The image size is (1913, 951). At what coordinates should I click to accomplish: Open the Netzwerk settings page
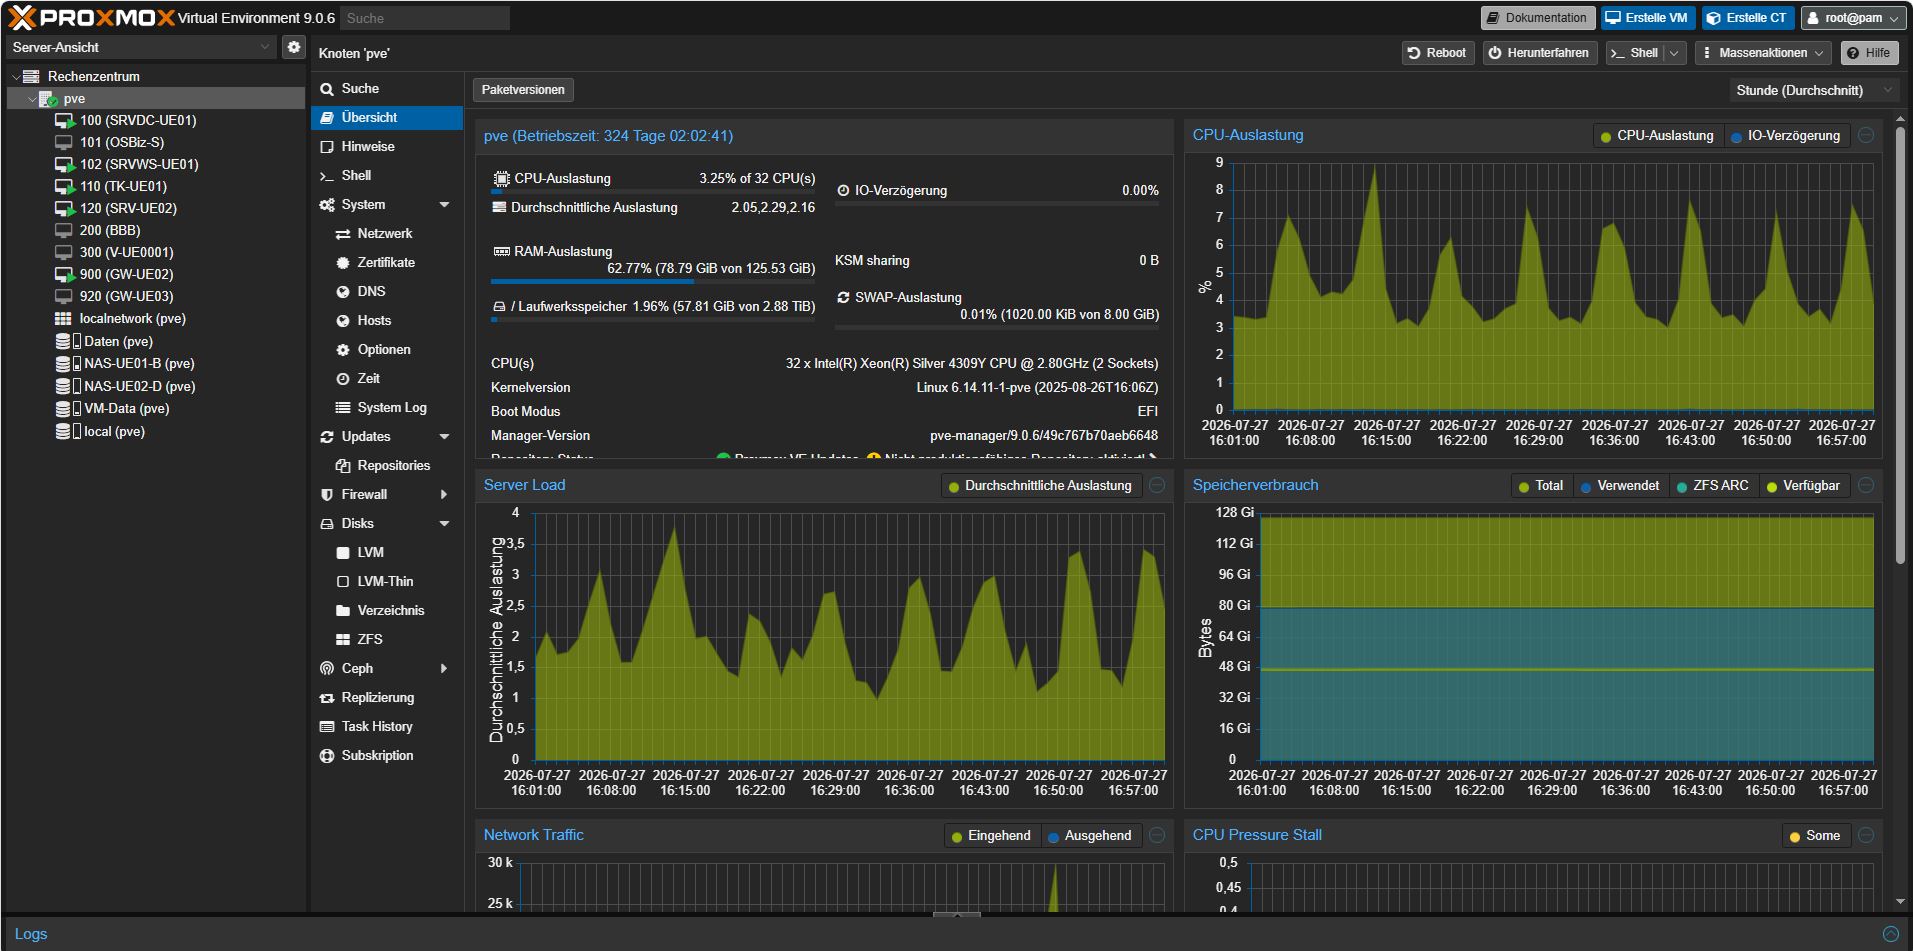click(387, 234)
